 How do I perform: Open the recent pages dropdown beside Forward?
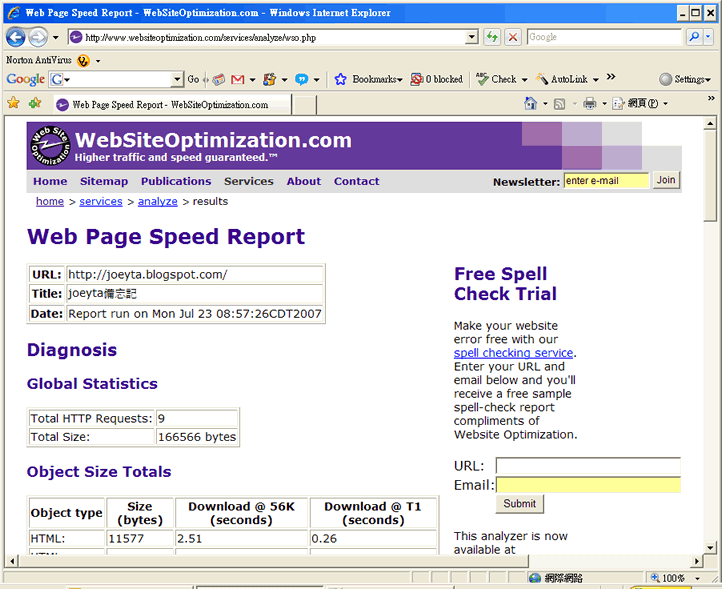55,37
